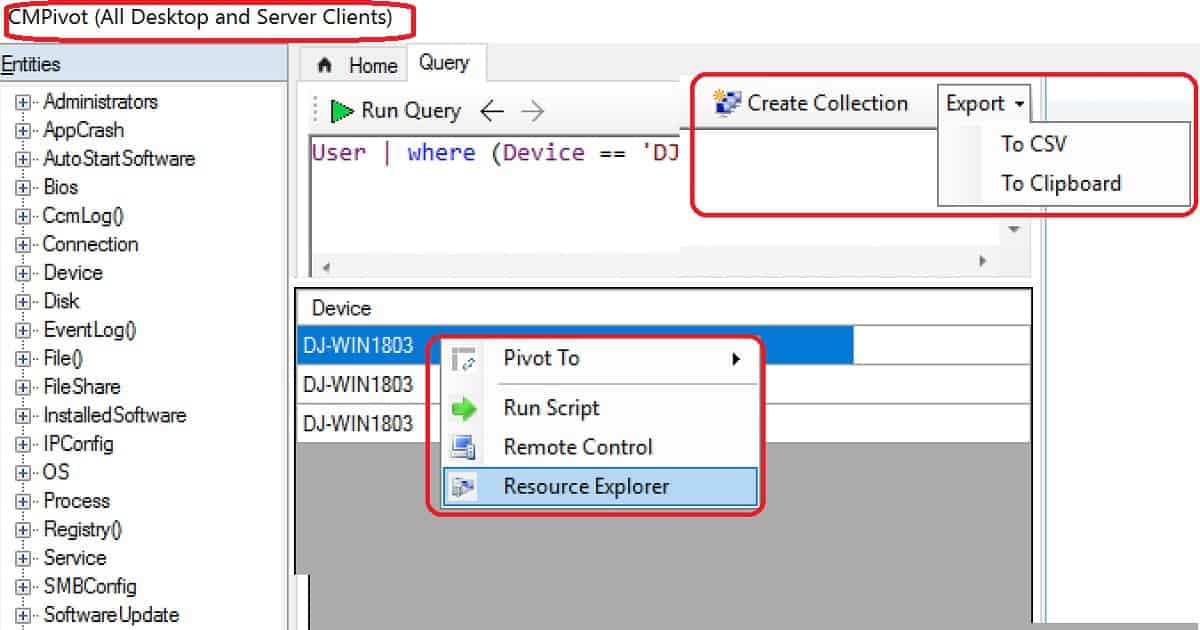Select the SMBConfig entity
The image size is (1200, 630).
(x=90, y=586)
